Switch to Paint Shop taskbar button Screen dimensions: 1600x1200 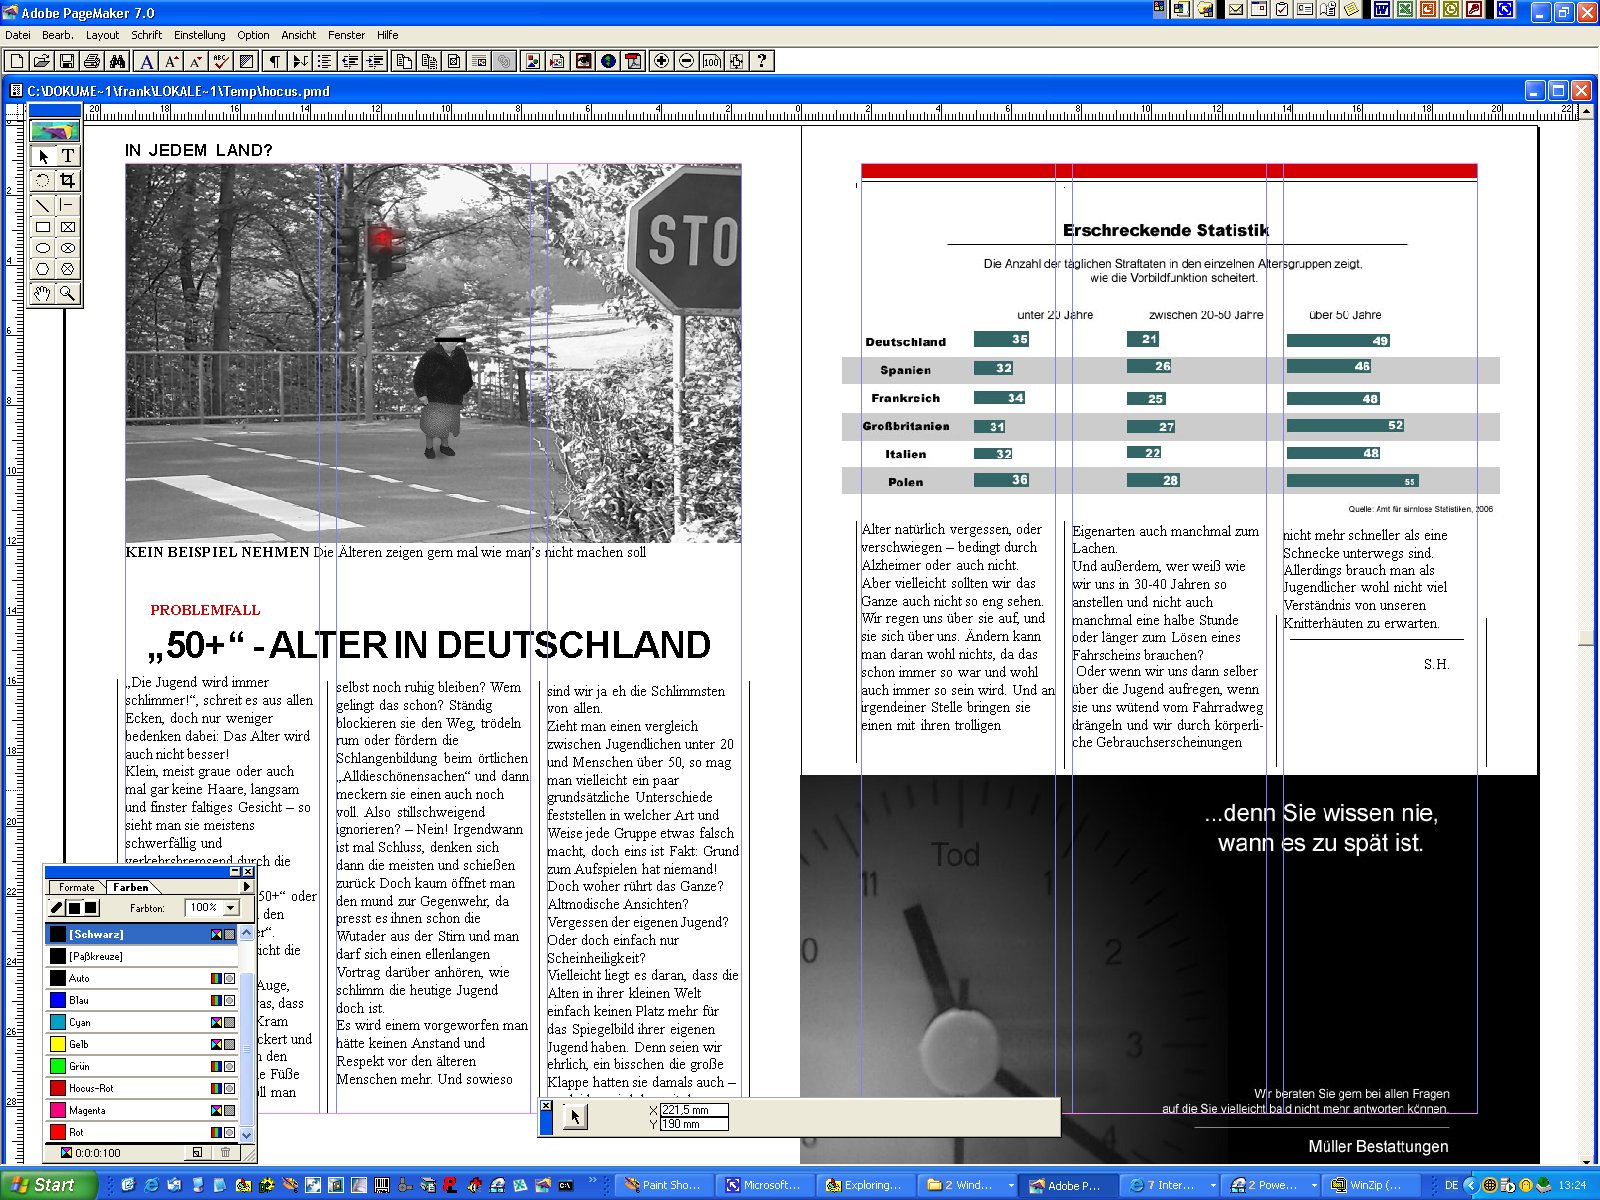point(663,1185)
